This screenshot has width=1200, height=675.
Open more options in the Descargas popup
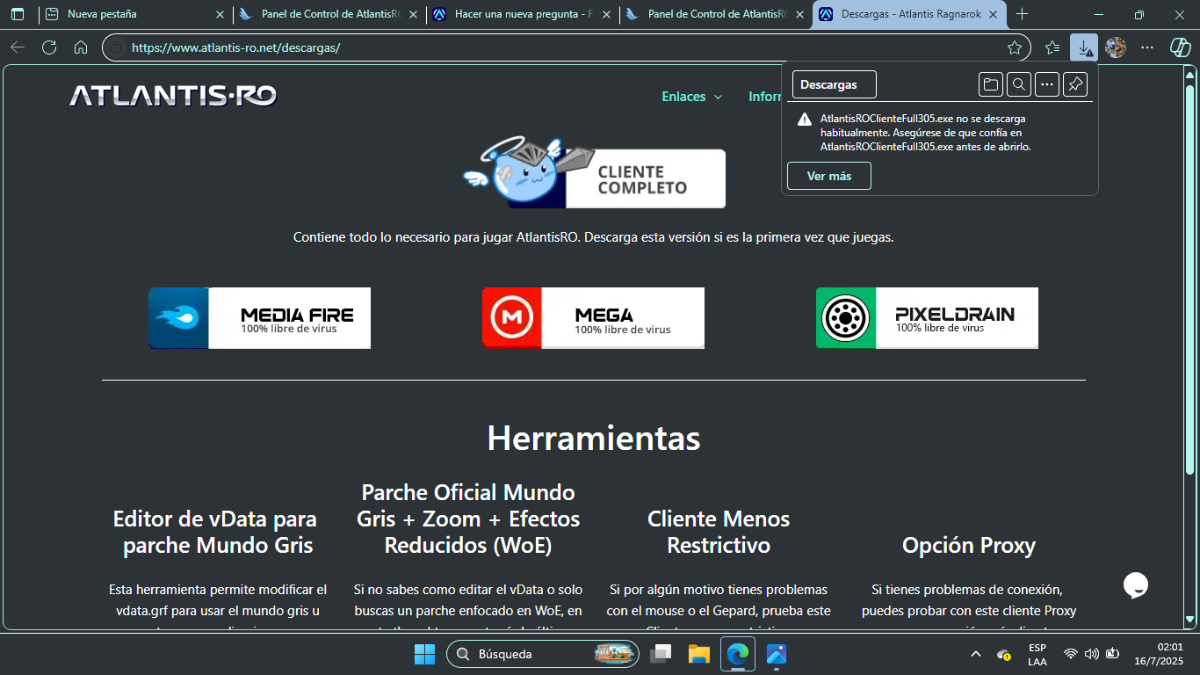[1046, 85]
